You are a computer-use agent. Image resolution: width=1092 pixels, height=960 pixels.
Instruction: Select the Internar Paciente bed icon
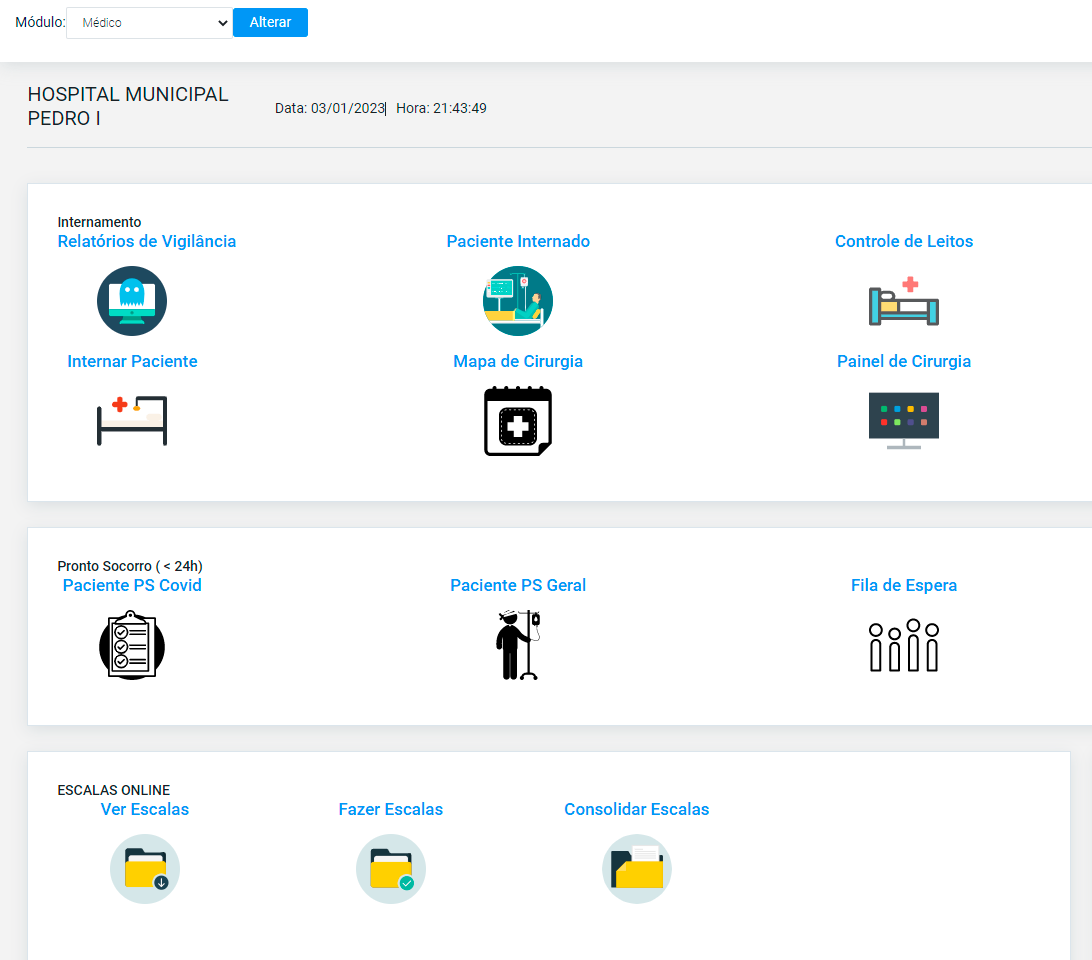pos(132,420)
